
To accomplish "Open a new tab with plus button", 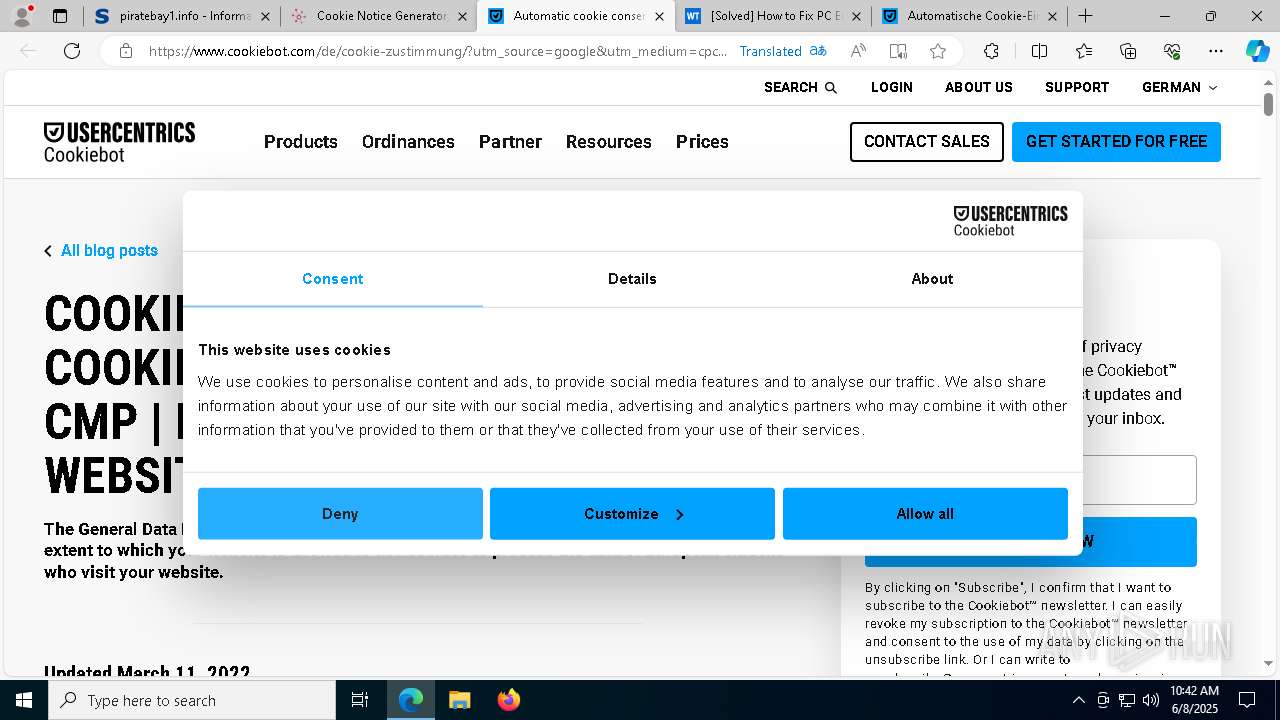I will tap(1086, 16).
